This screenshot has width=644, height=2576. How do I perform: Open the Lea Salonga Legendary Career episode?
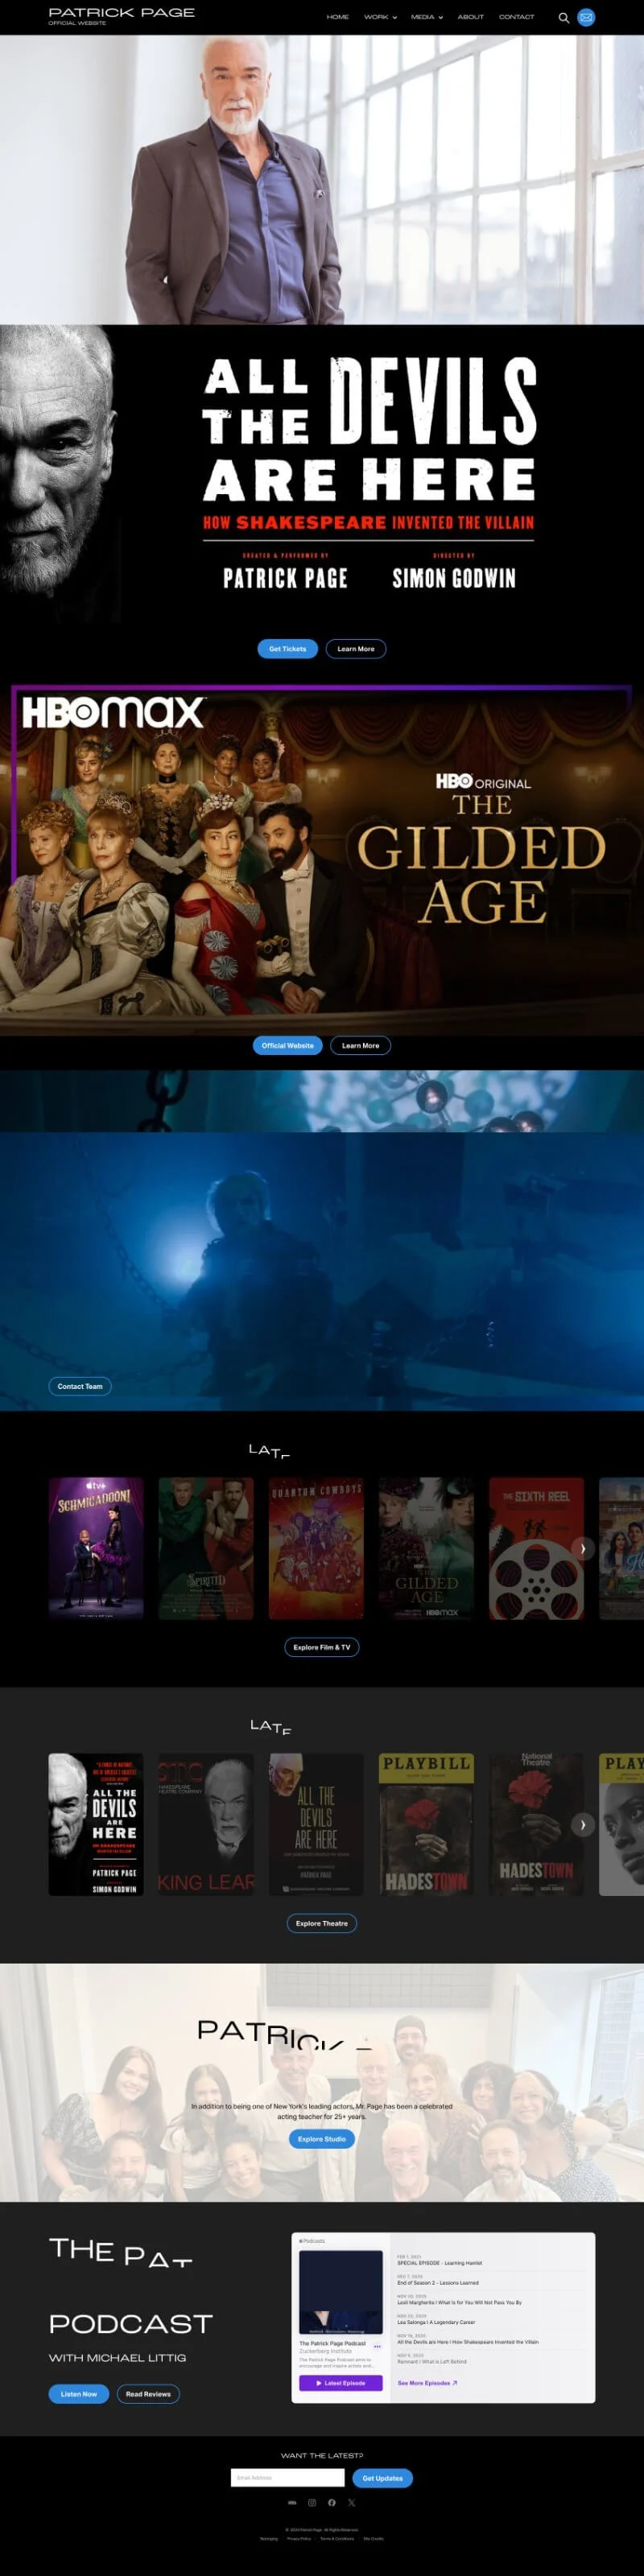tap(436, 2322)
